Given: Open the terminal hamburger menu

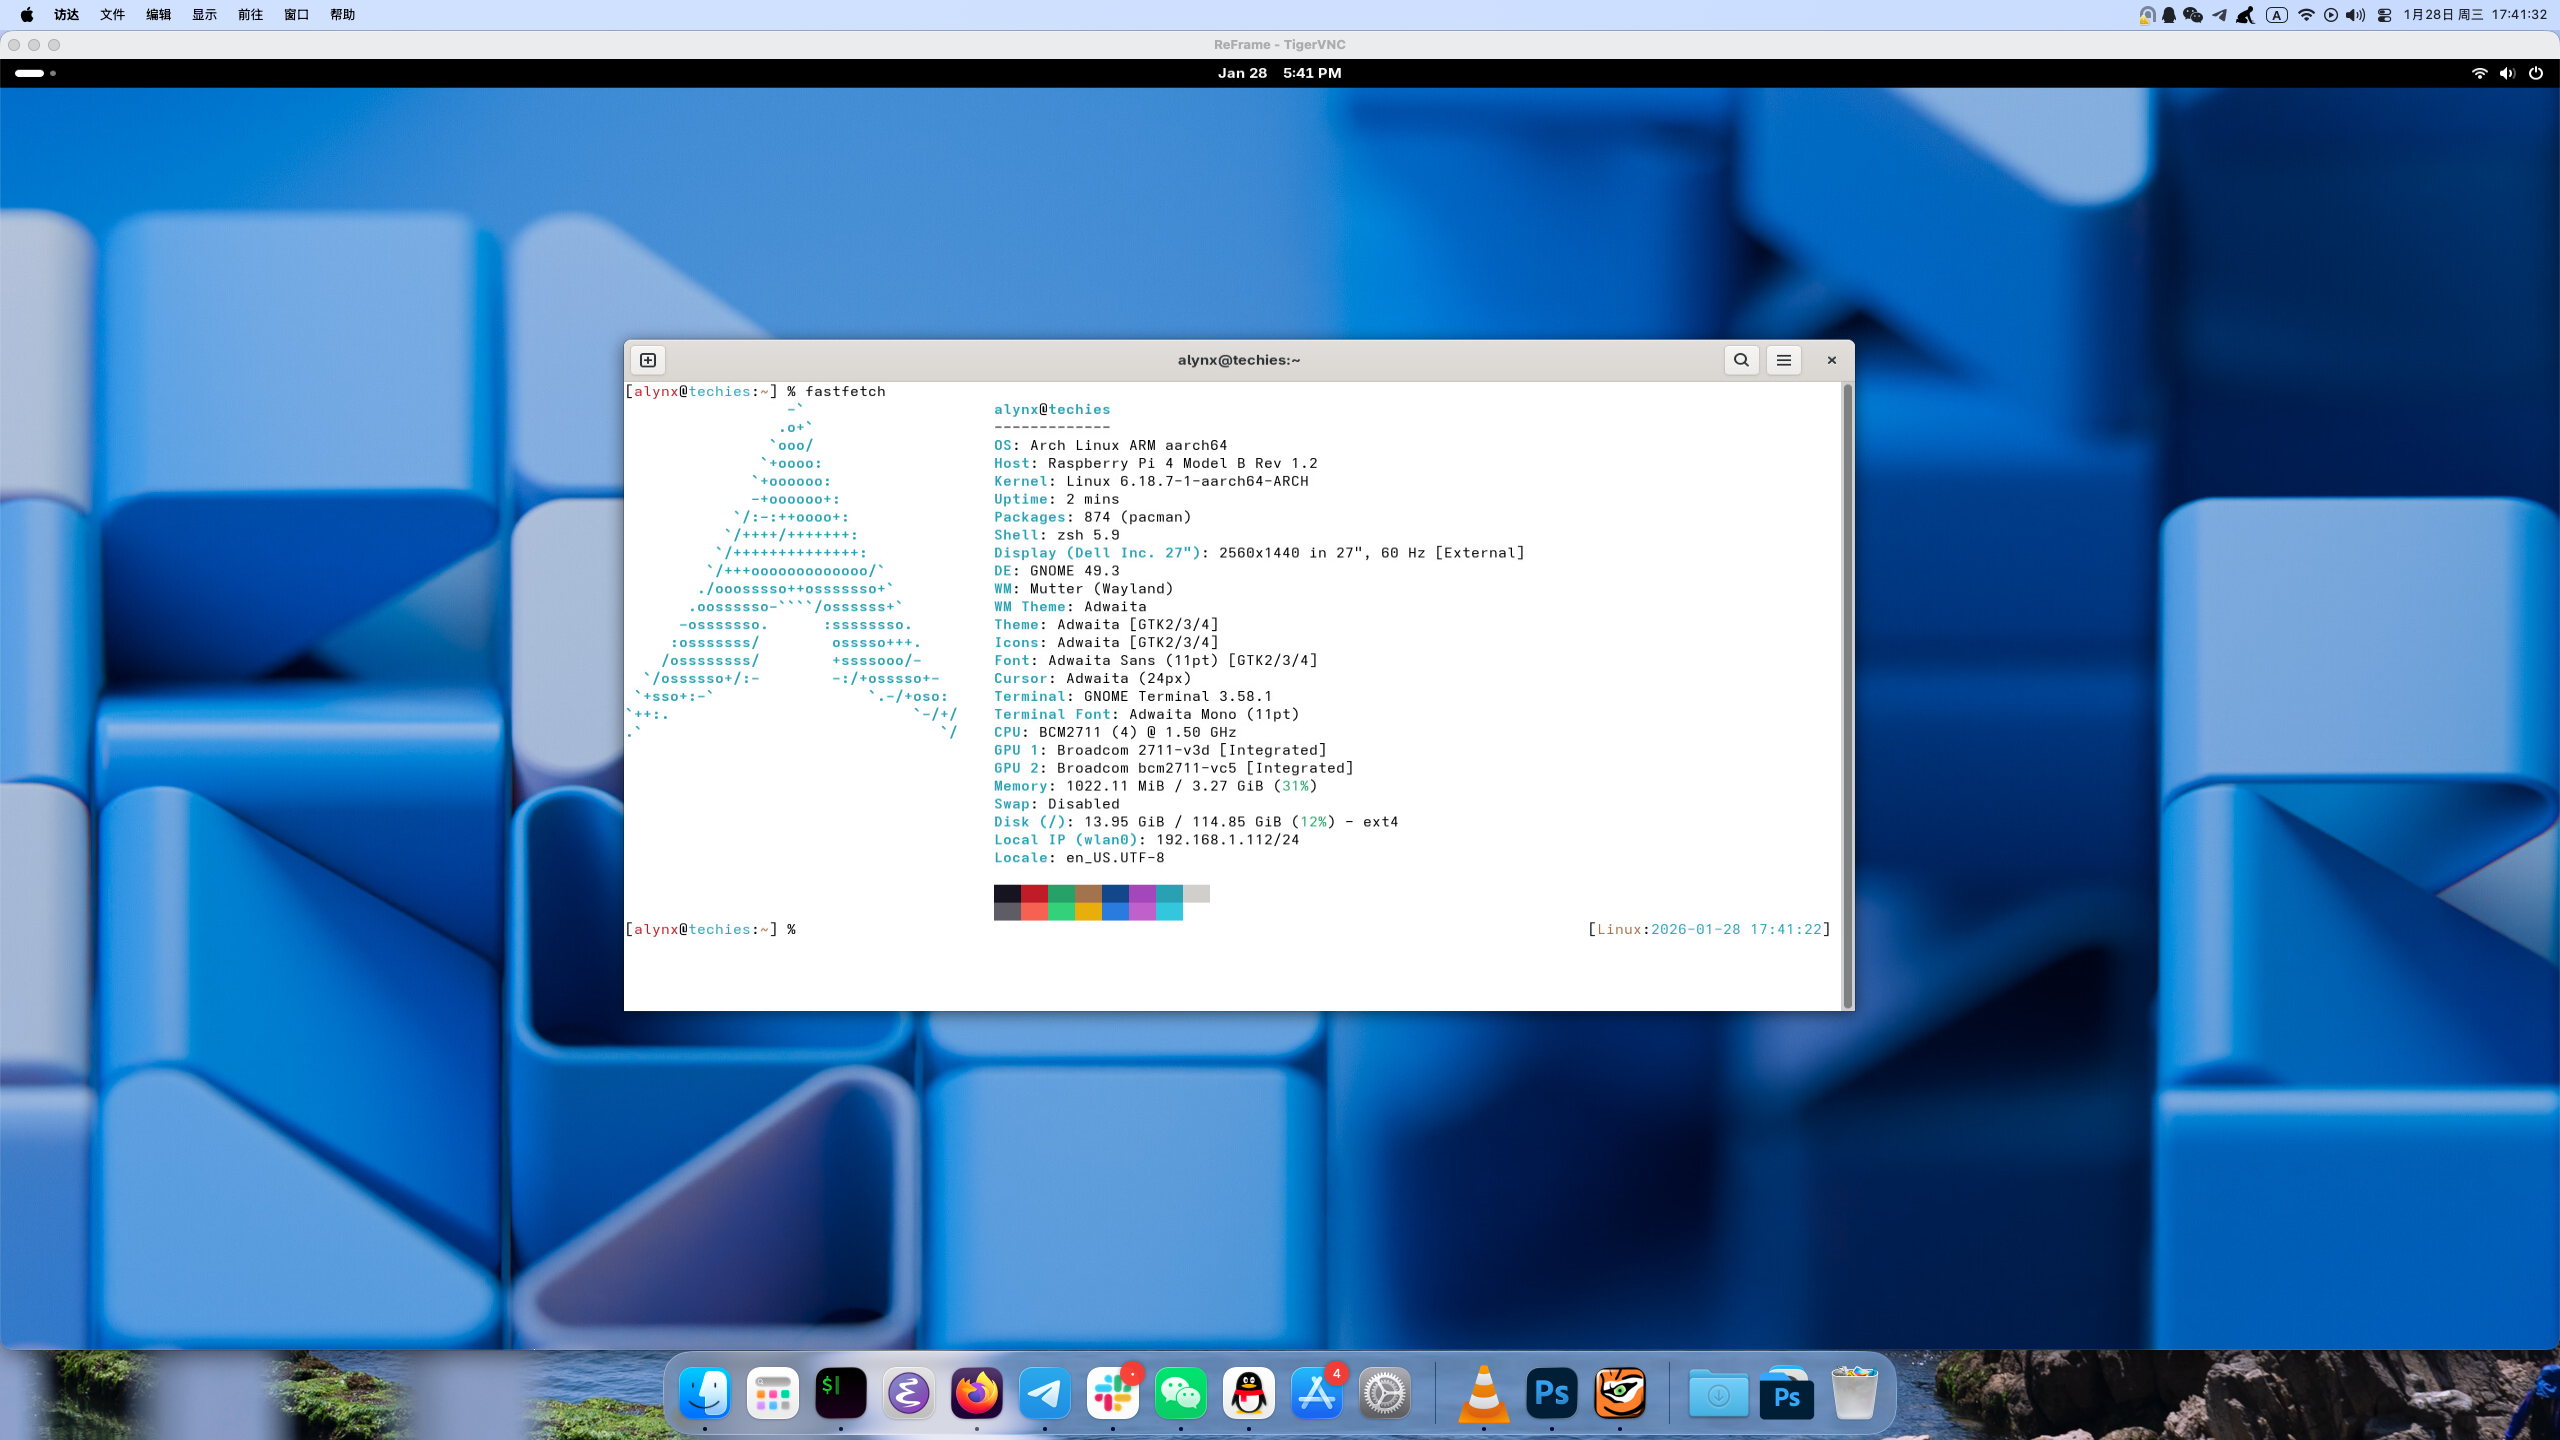Looking at the screenshot, I should coord(1783,360).
